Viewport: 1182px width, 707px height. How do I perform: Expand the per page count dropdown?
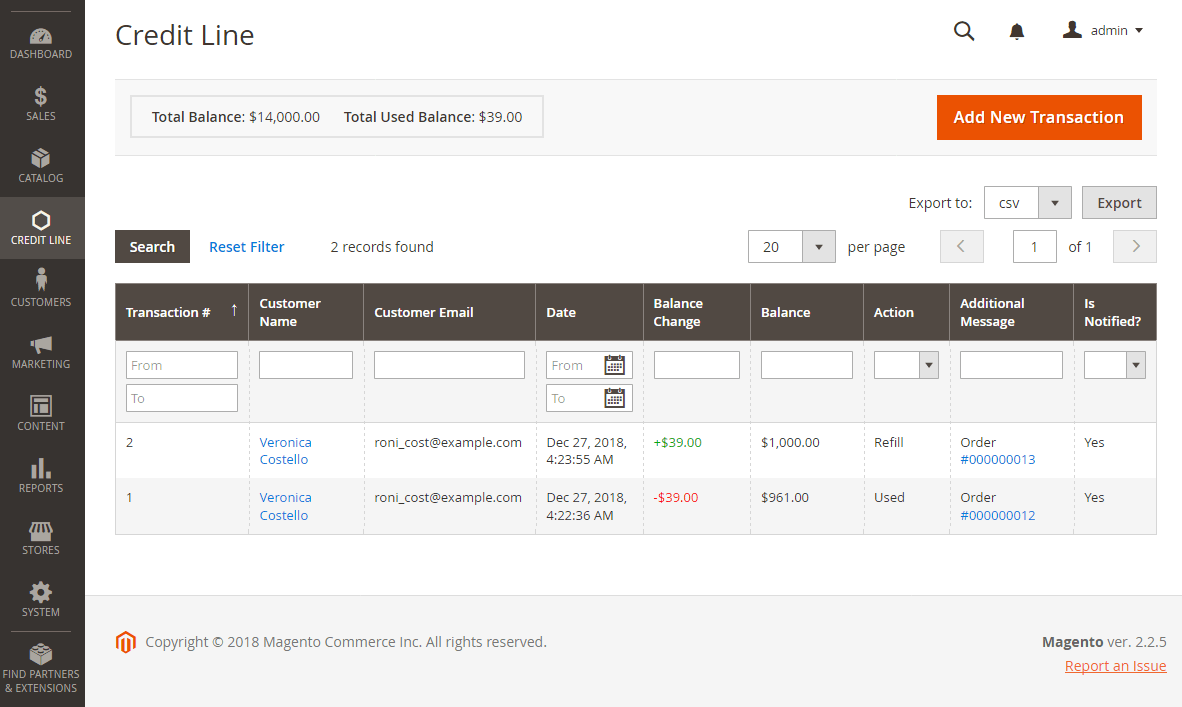click(x=819, y=247)
